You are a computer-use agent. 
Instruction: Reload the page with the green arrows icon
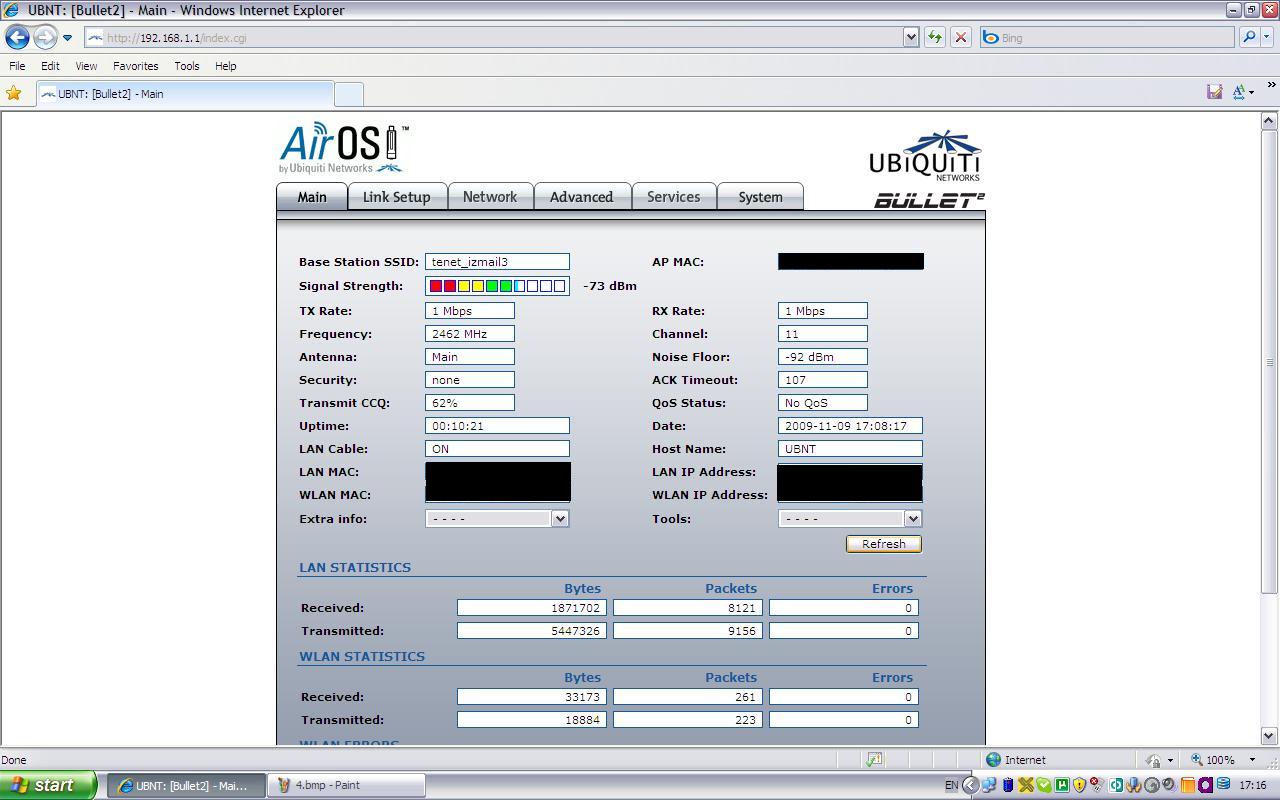tap(934, 38)
